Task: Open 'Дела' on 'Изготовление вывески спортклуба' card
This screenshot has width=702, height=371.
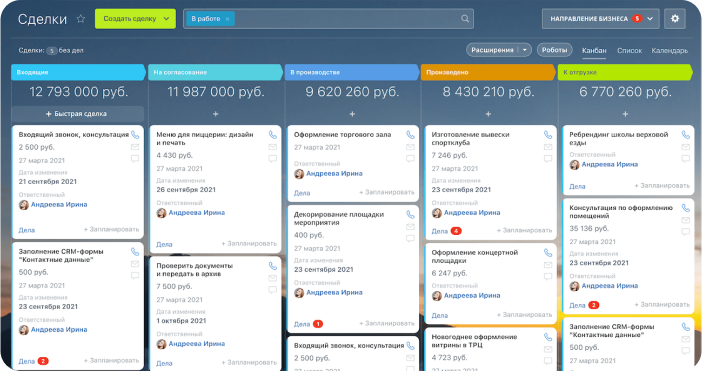Action: (x=439, y=231)
